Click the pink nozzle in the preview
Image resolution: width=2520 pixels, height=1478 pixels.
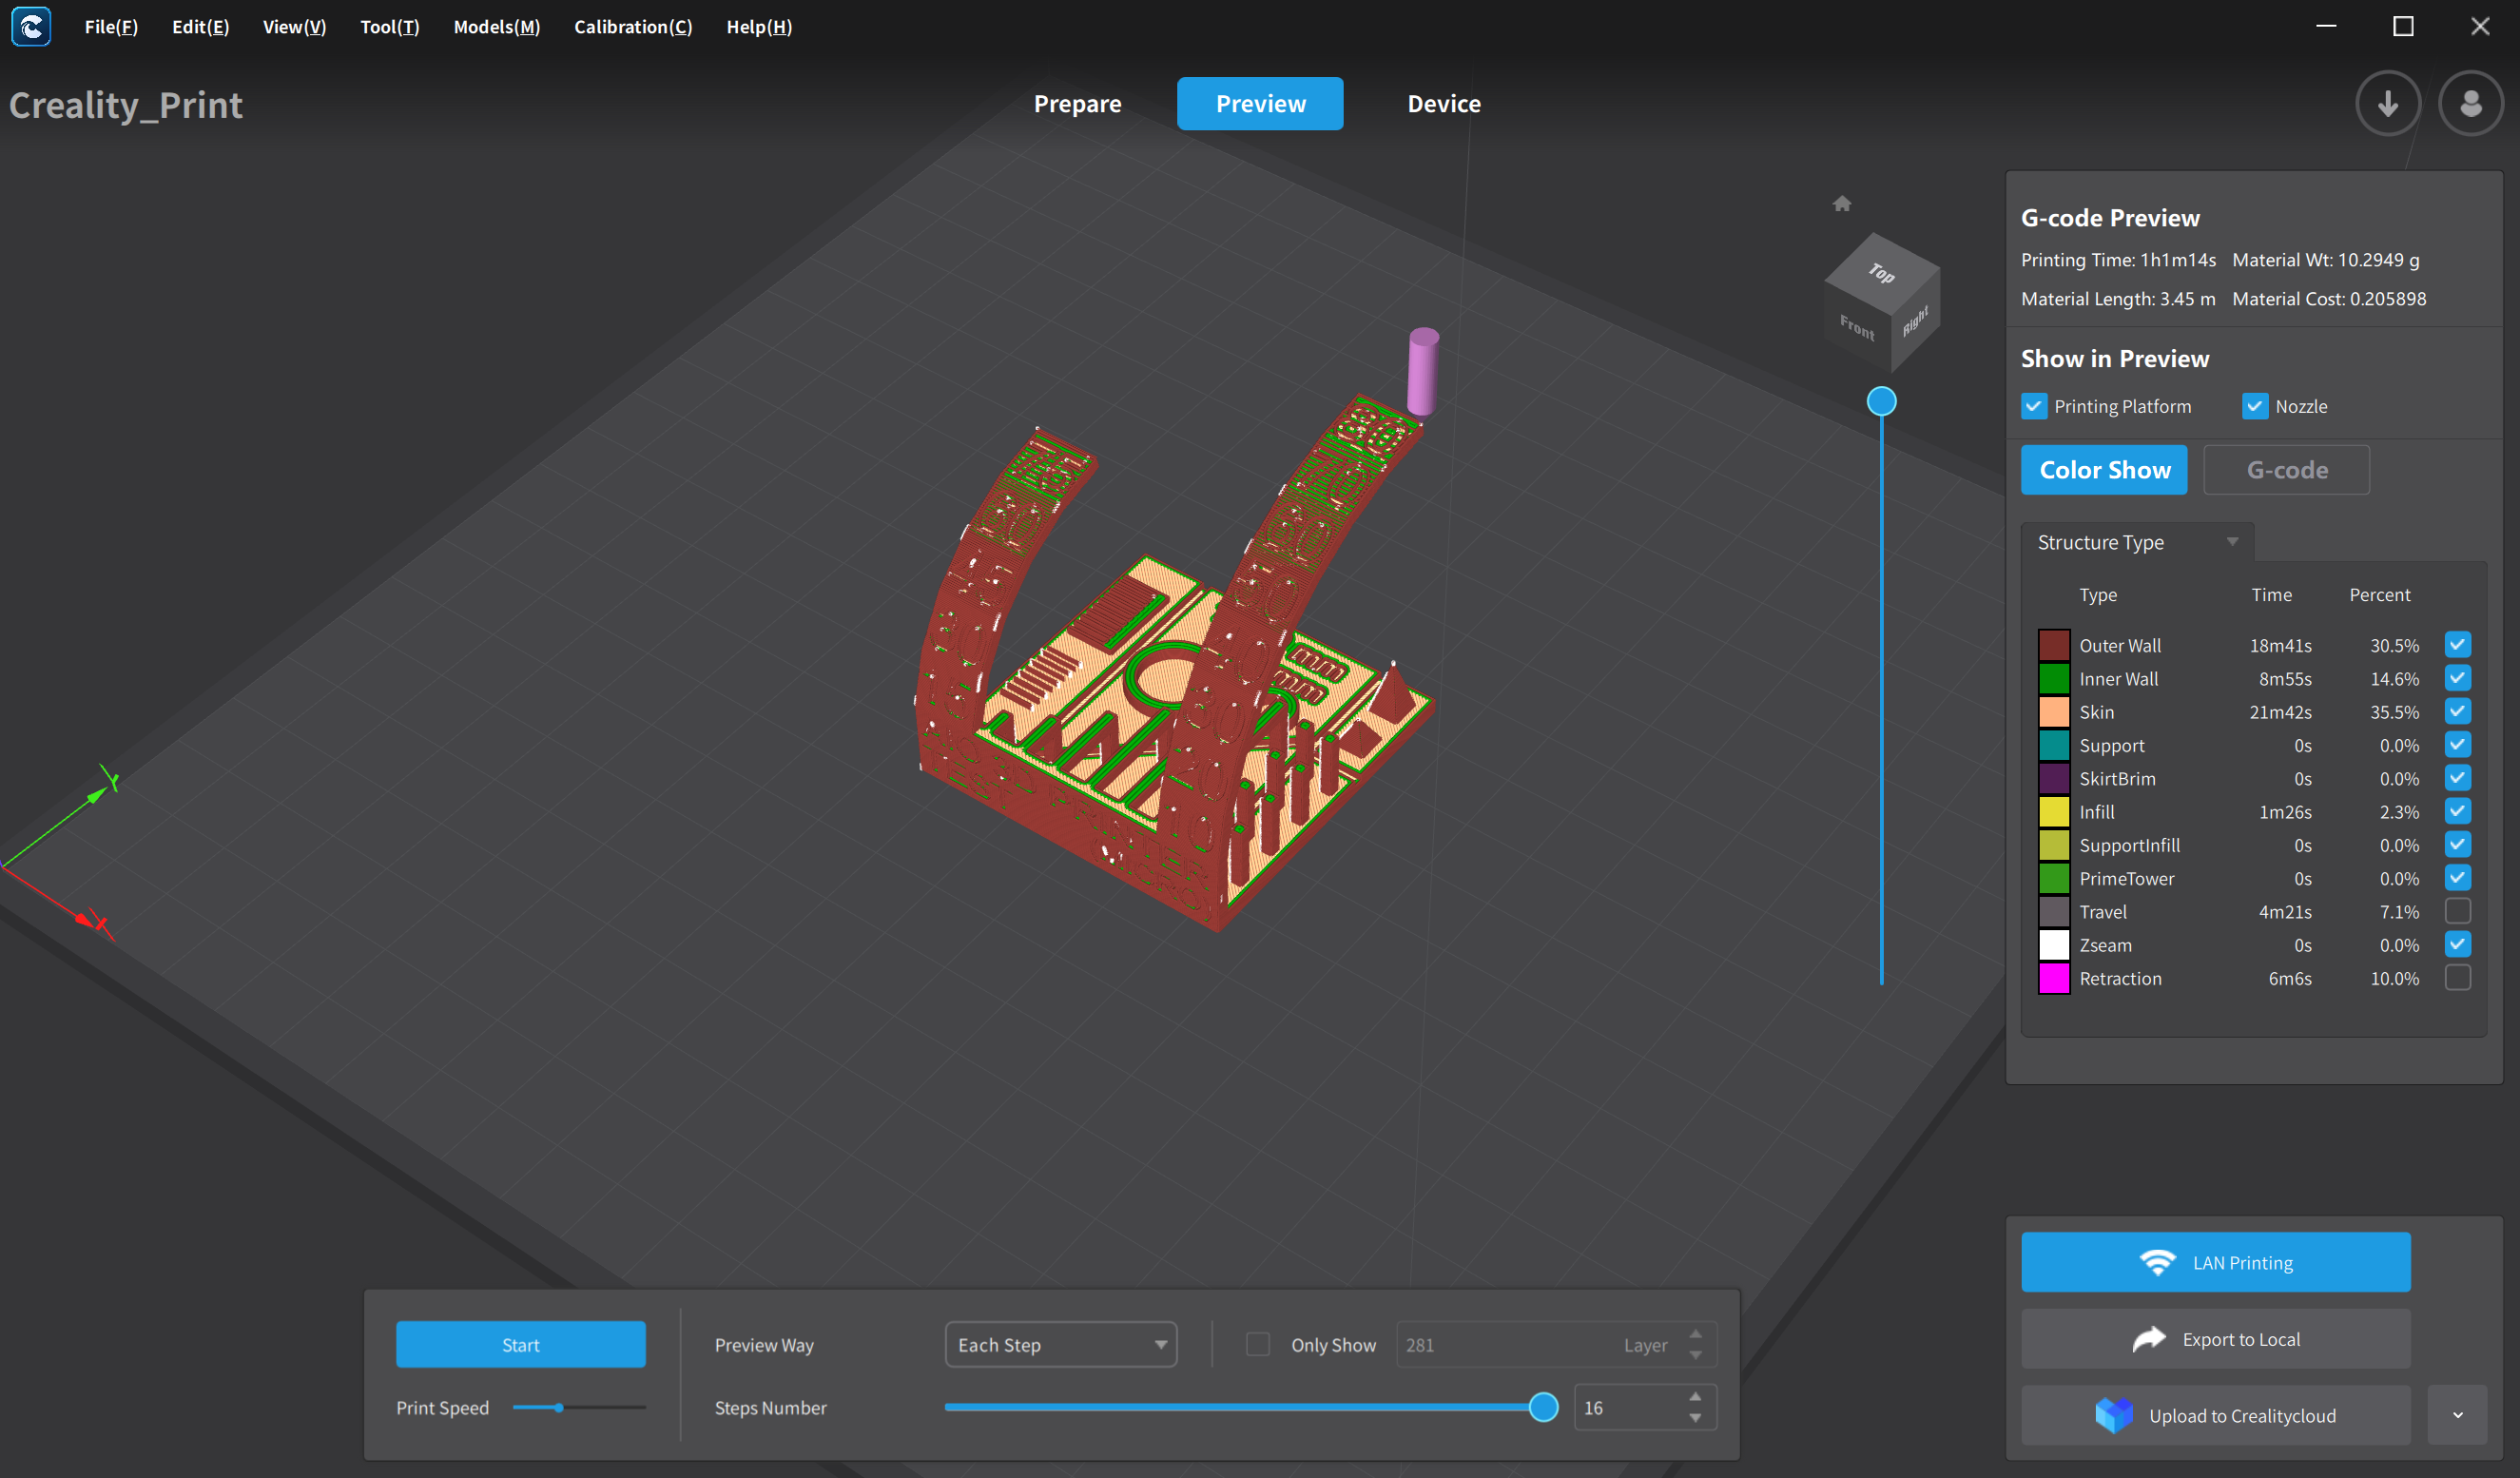point(1422,371)
